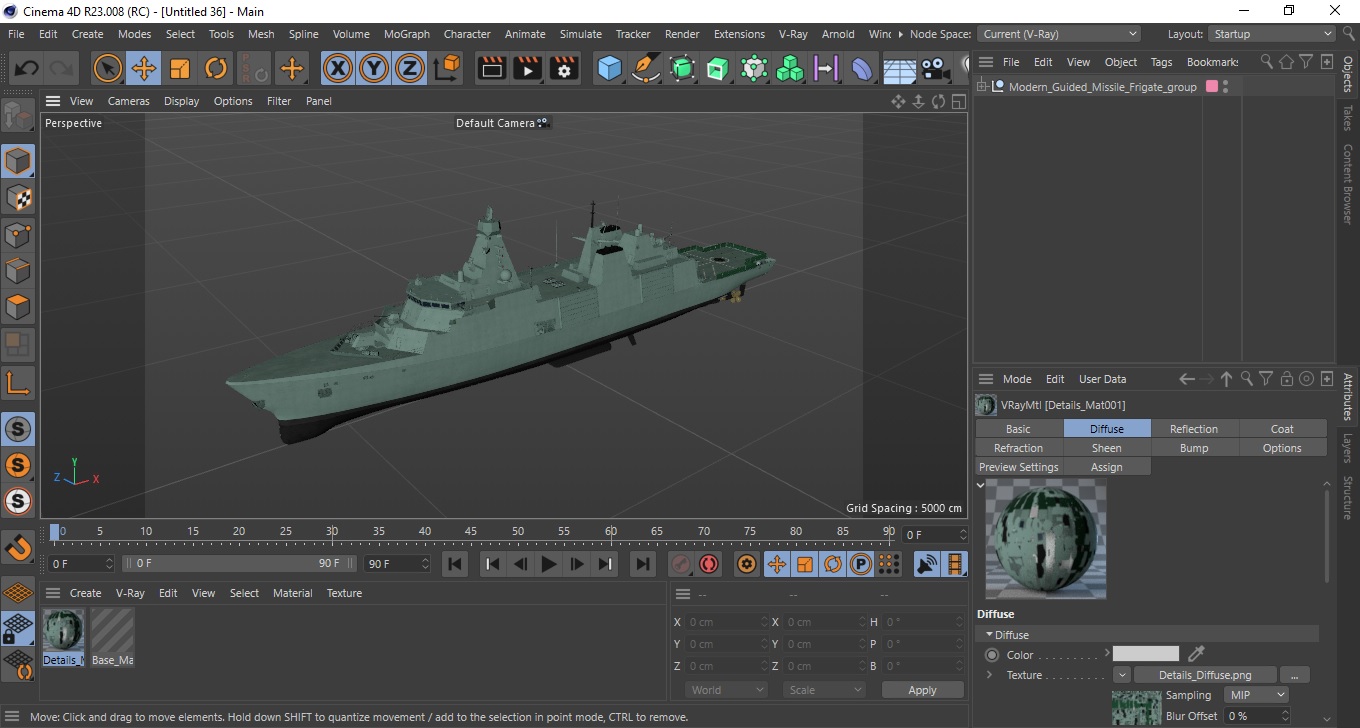Expand the Modern_Guided_Missile_Frigate_group tree item

coord(983,87)
